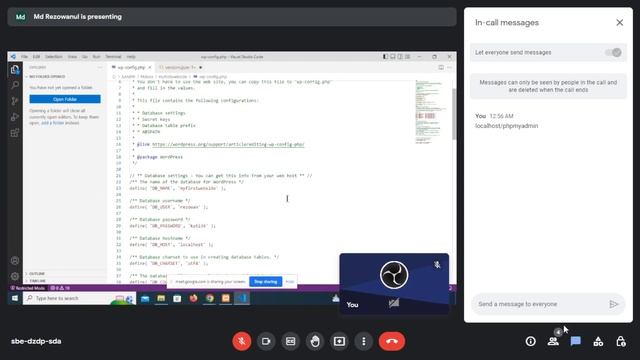Toggle Let everyone send messages switch

[613, 52]
